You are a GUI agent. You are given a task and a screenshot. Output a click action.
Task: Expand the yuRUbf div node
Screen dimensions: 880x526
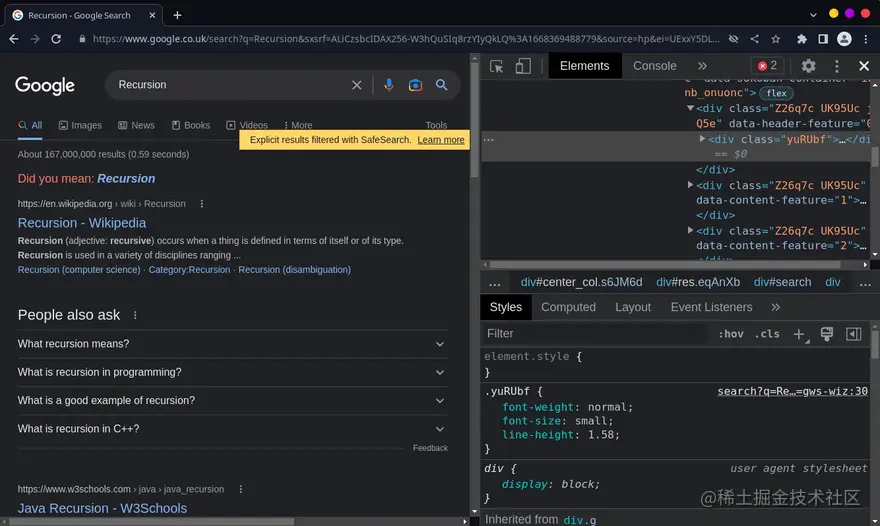pyautogui.click(x=702, y=138)
